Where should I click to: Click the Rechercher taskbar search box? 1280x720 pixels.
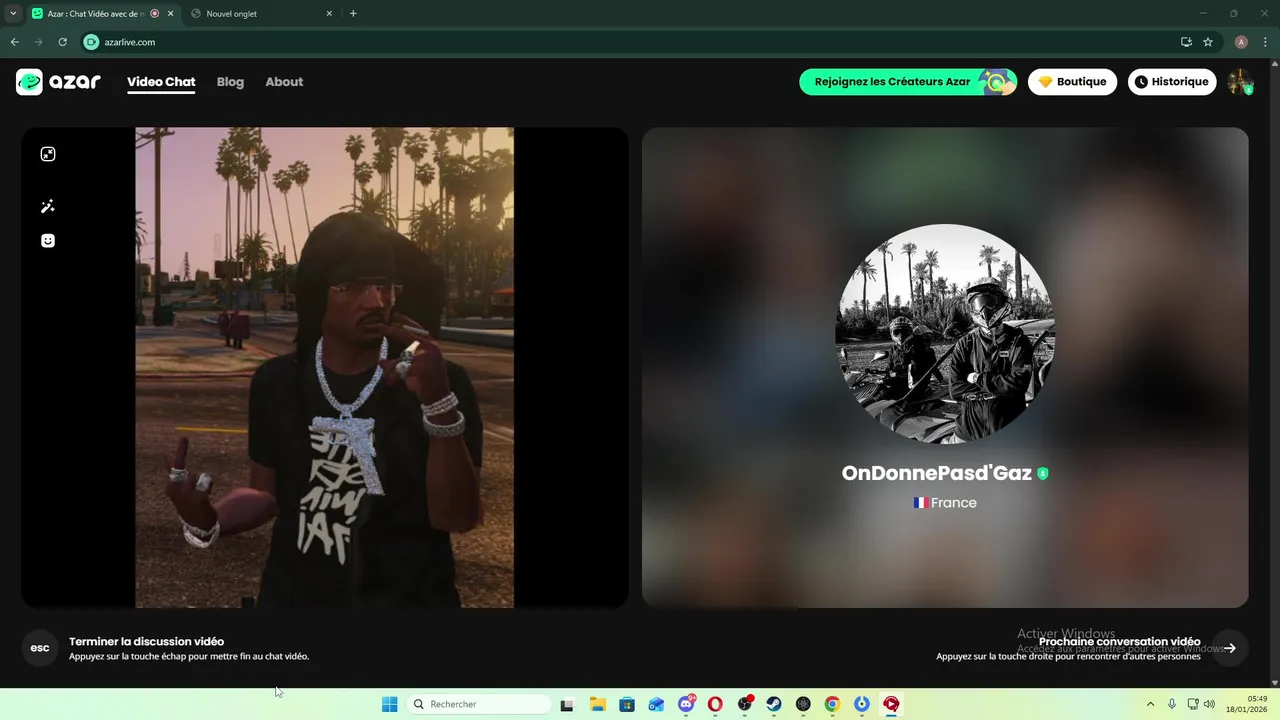coord(480,704)
